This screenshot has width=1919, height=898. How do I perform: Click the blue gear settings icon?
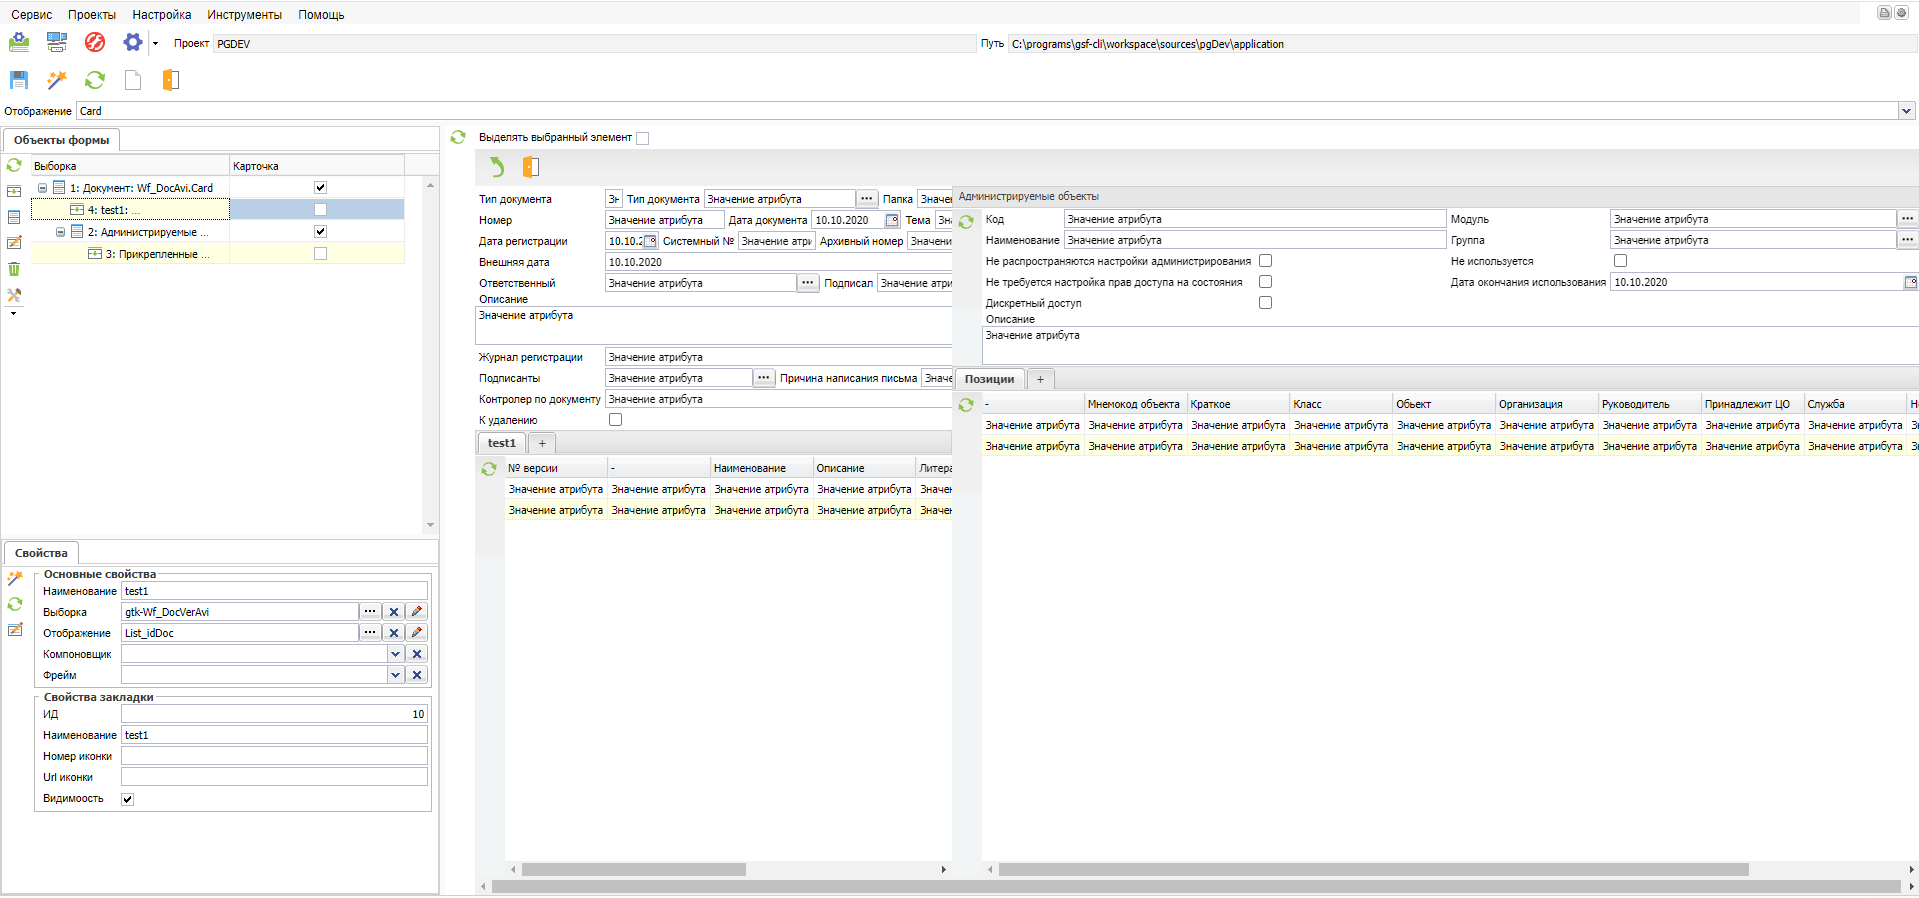click(x=132, y=42)
